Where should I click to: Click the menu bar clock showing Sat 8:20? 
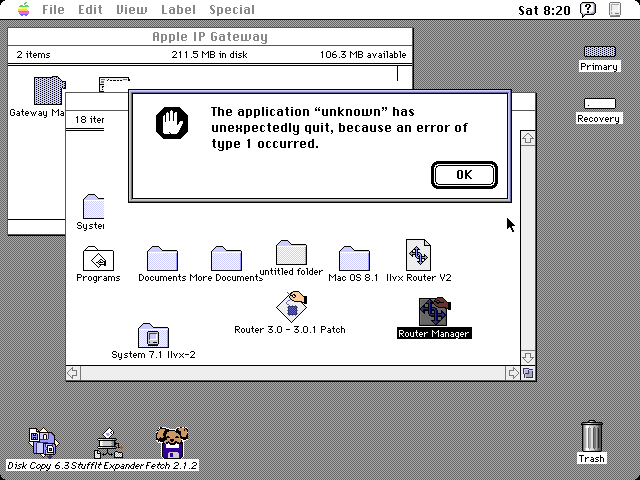pyautogui.click(x=544, y=10)
